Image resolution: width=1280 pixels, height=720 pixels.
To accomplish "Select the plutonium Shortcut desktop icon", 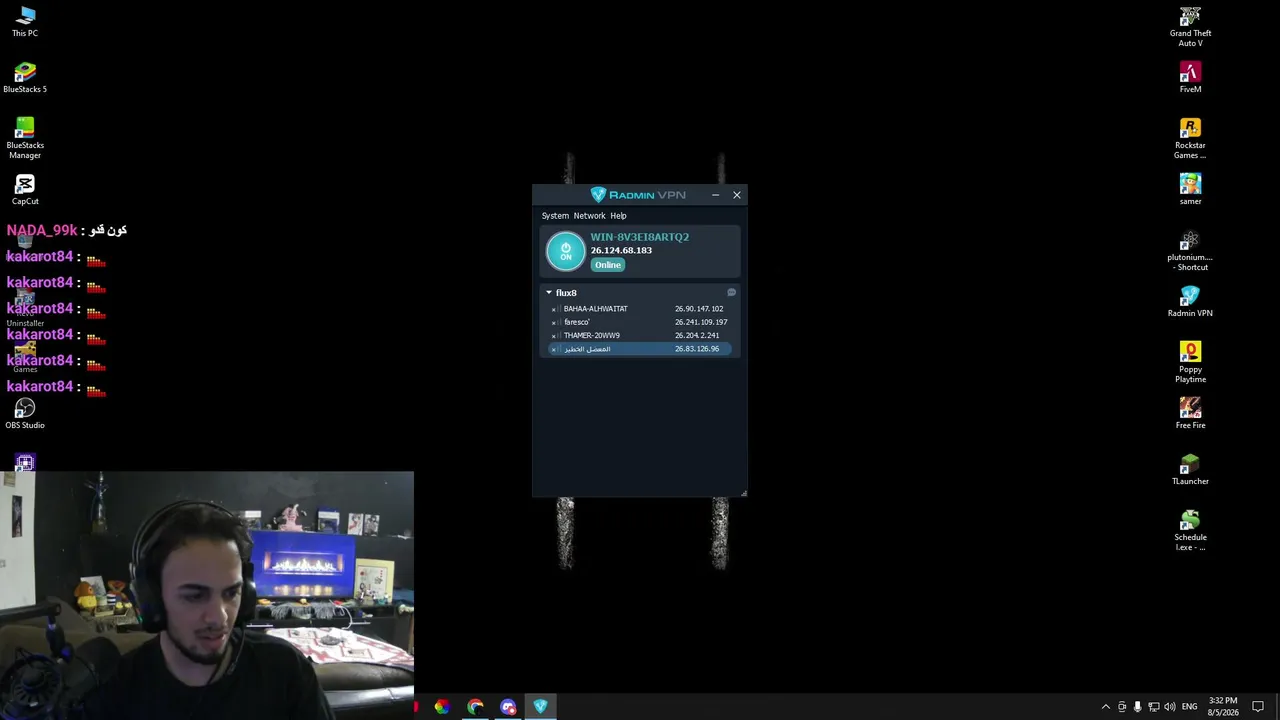I will click(x=1190, y=251).
